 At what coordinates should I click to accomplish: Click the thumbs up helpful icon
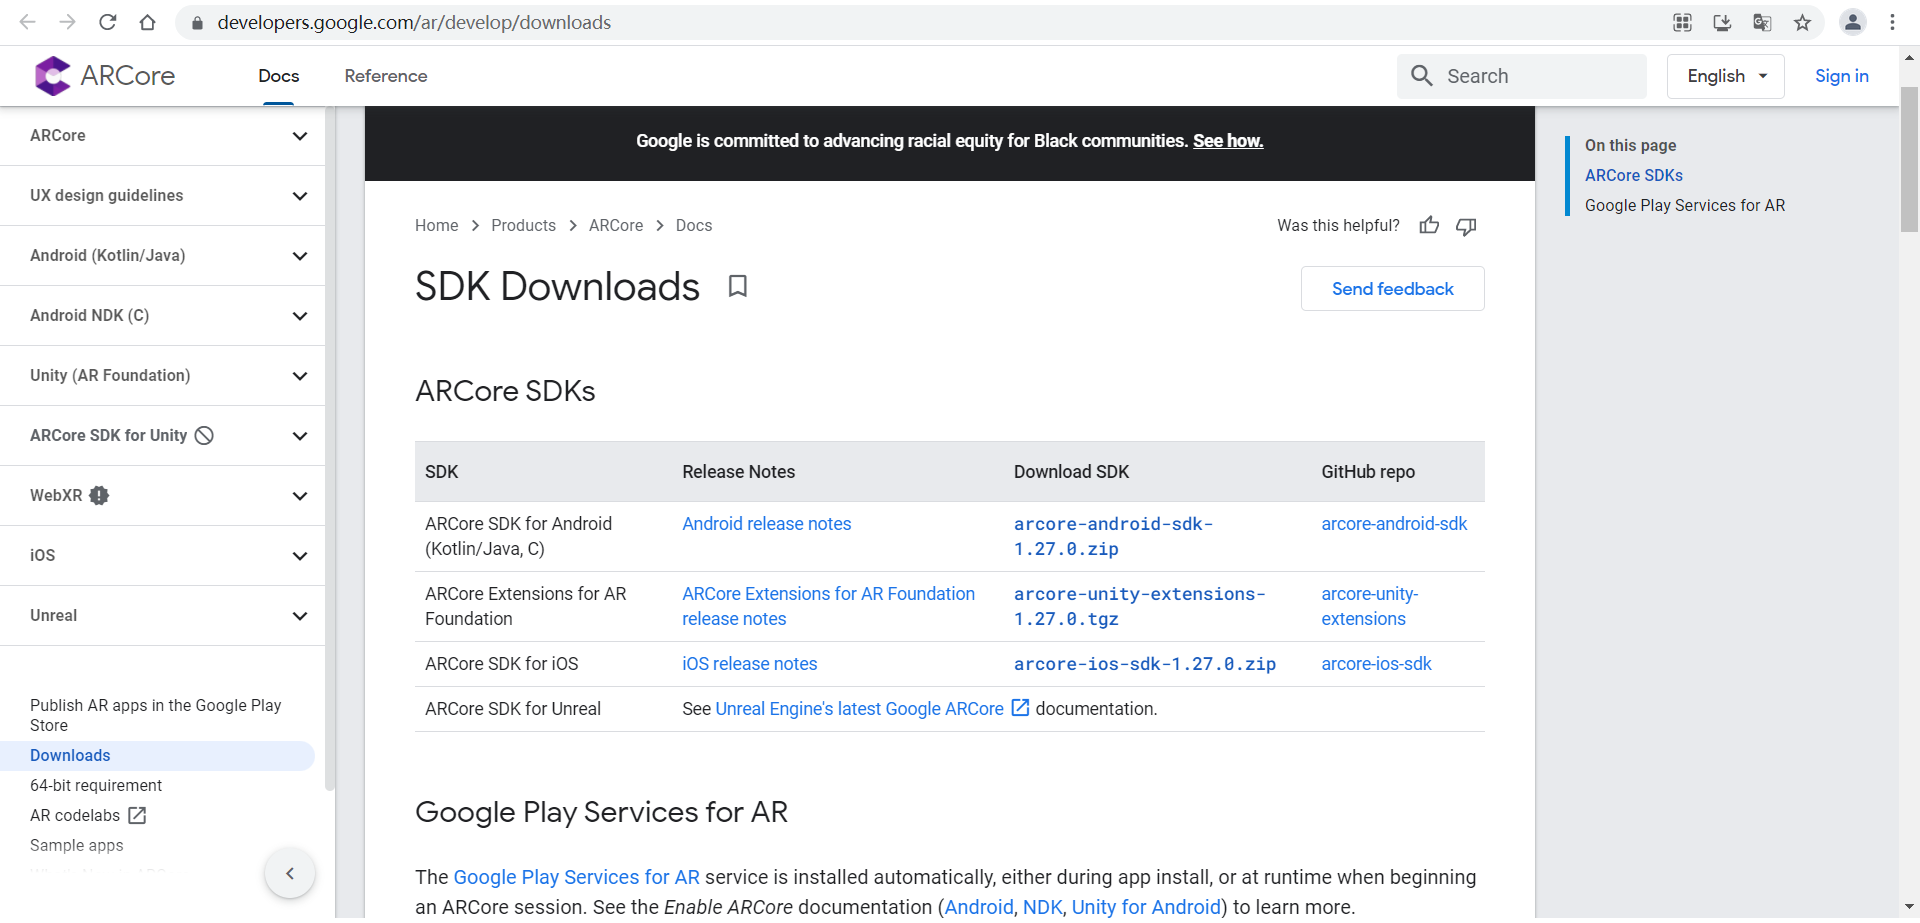[x=1429, y=226]
